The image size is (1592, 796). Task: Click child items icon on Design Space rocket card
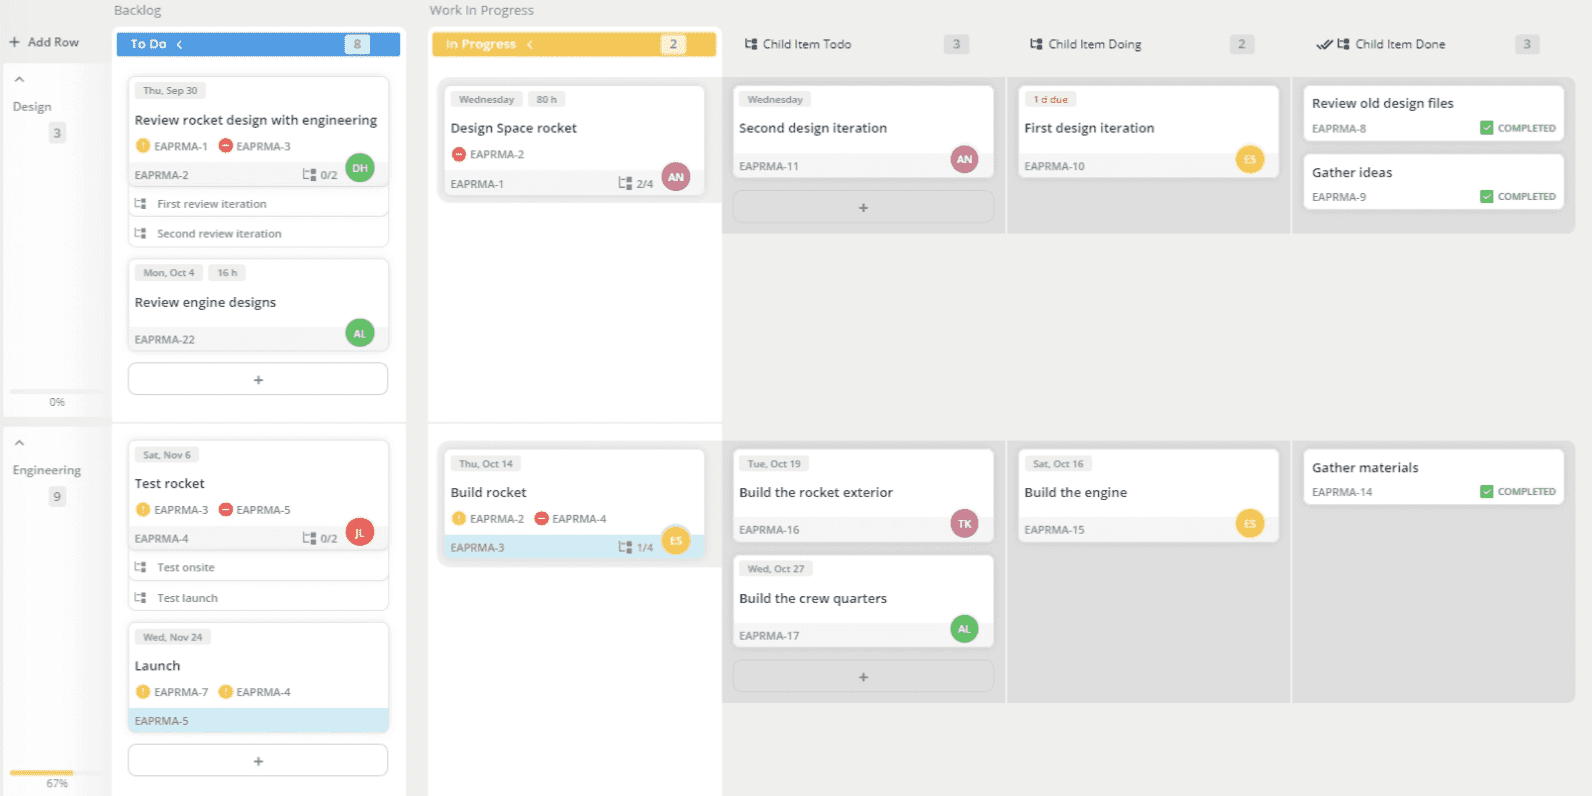coord(625,183)
